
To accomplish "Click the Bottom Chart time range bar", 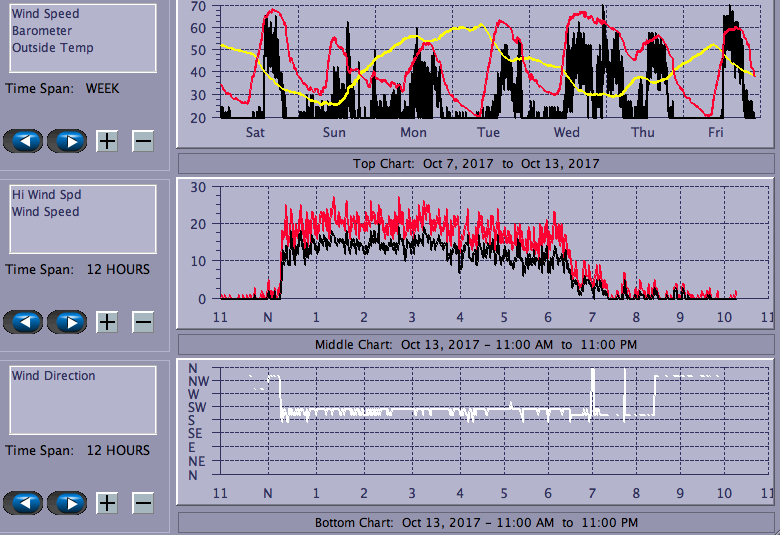I will click(476, 522).
